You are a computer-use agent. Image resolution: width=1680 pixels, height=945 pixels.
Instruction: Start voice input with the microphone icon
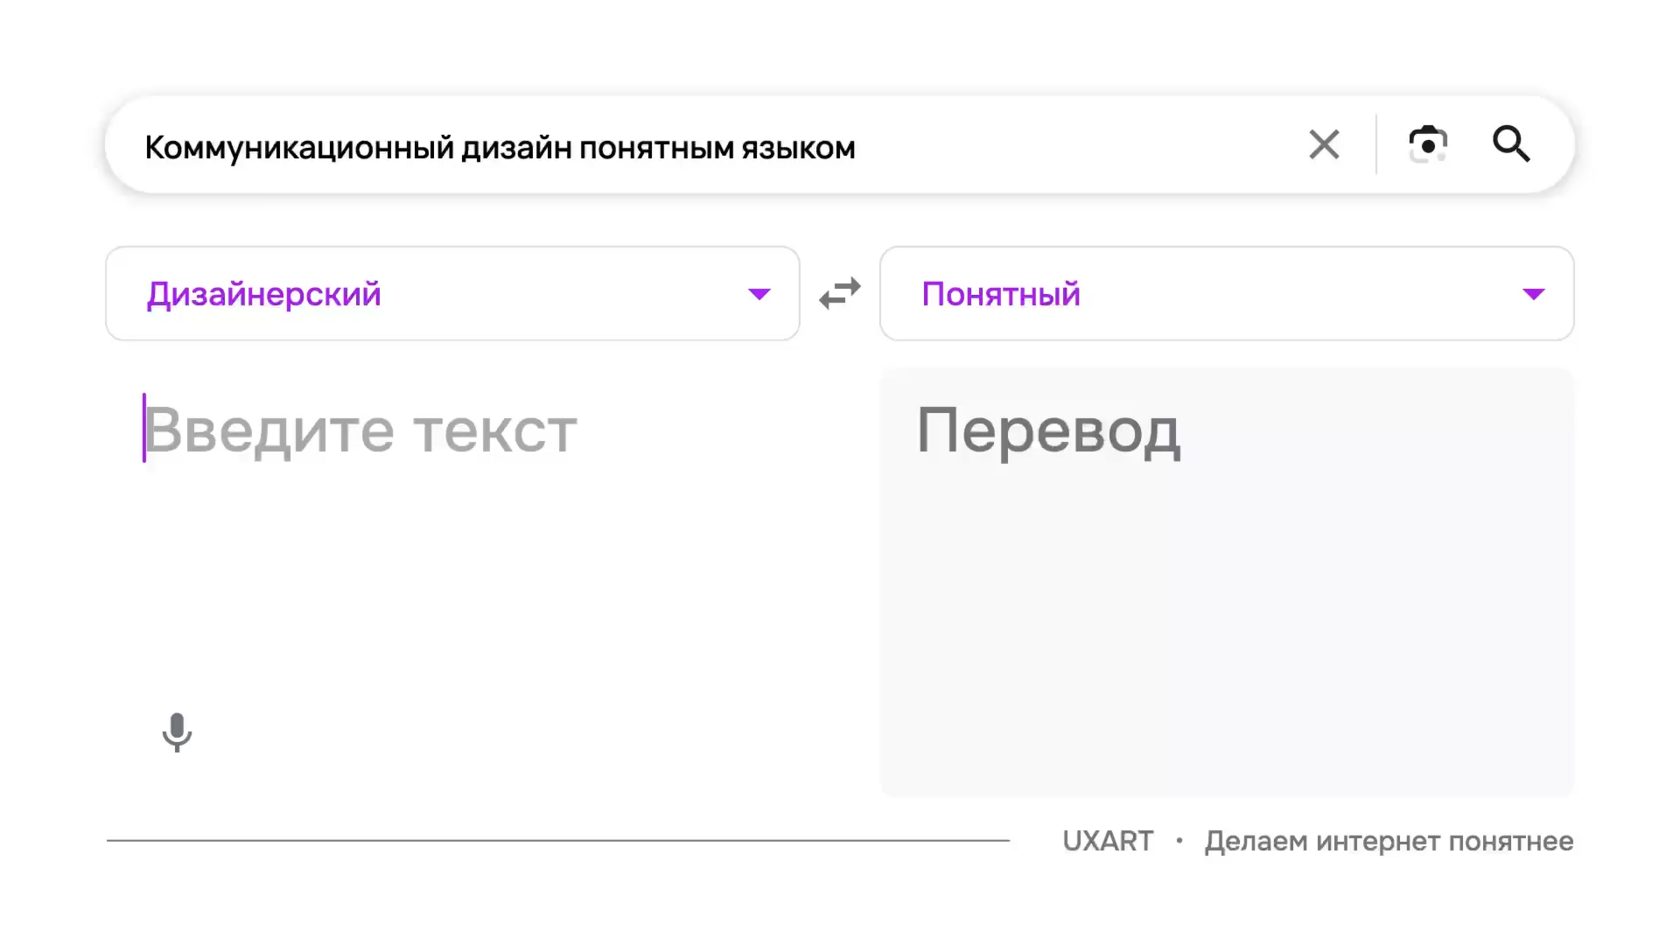click(x=177, y=732)
